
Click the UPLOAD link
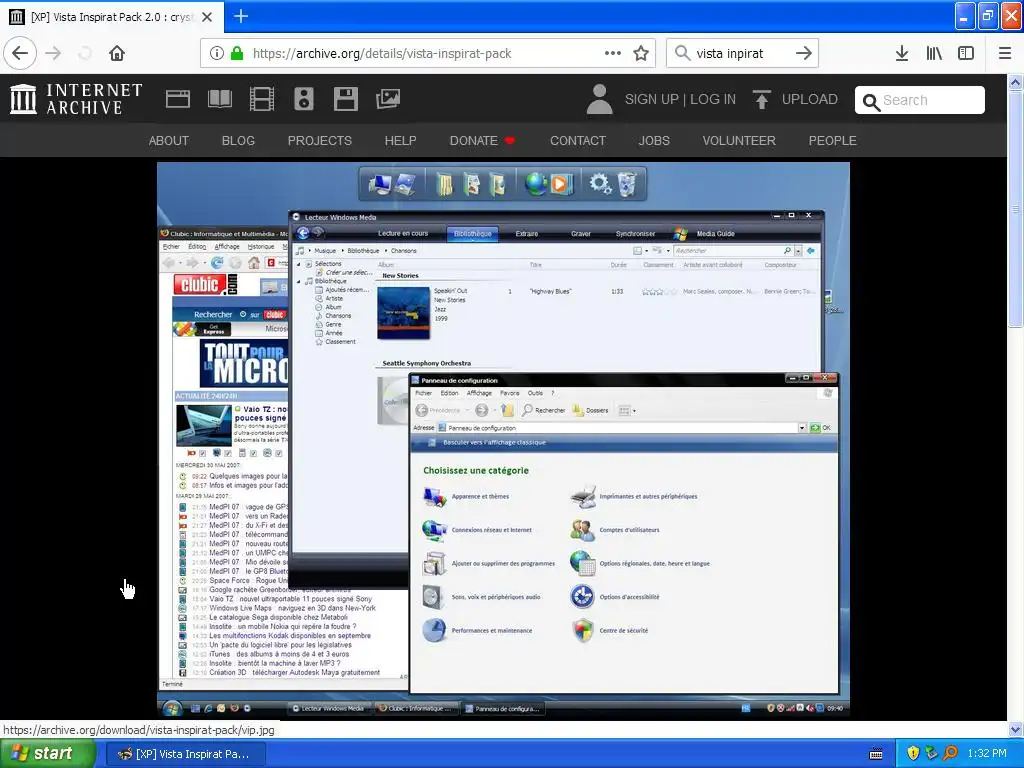click(x=810, y=99)
